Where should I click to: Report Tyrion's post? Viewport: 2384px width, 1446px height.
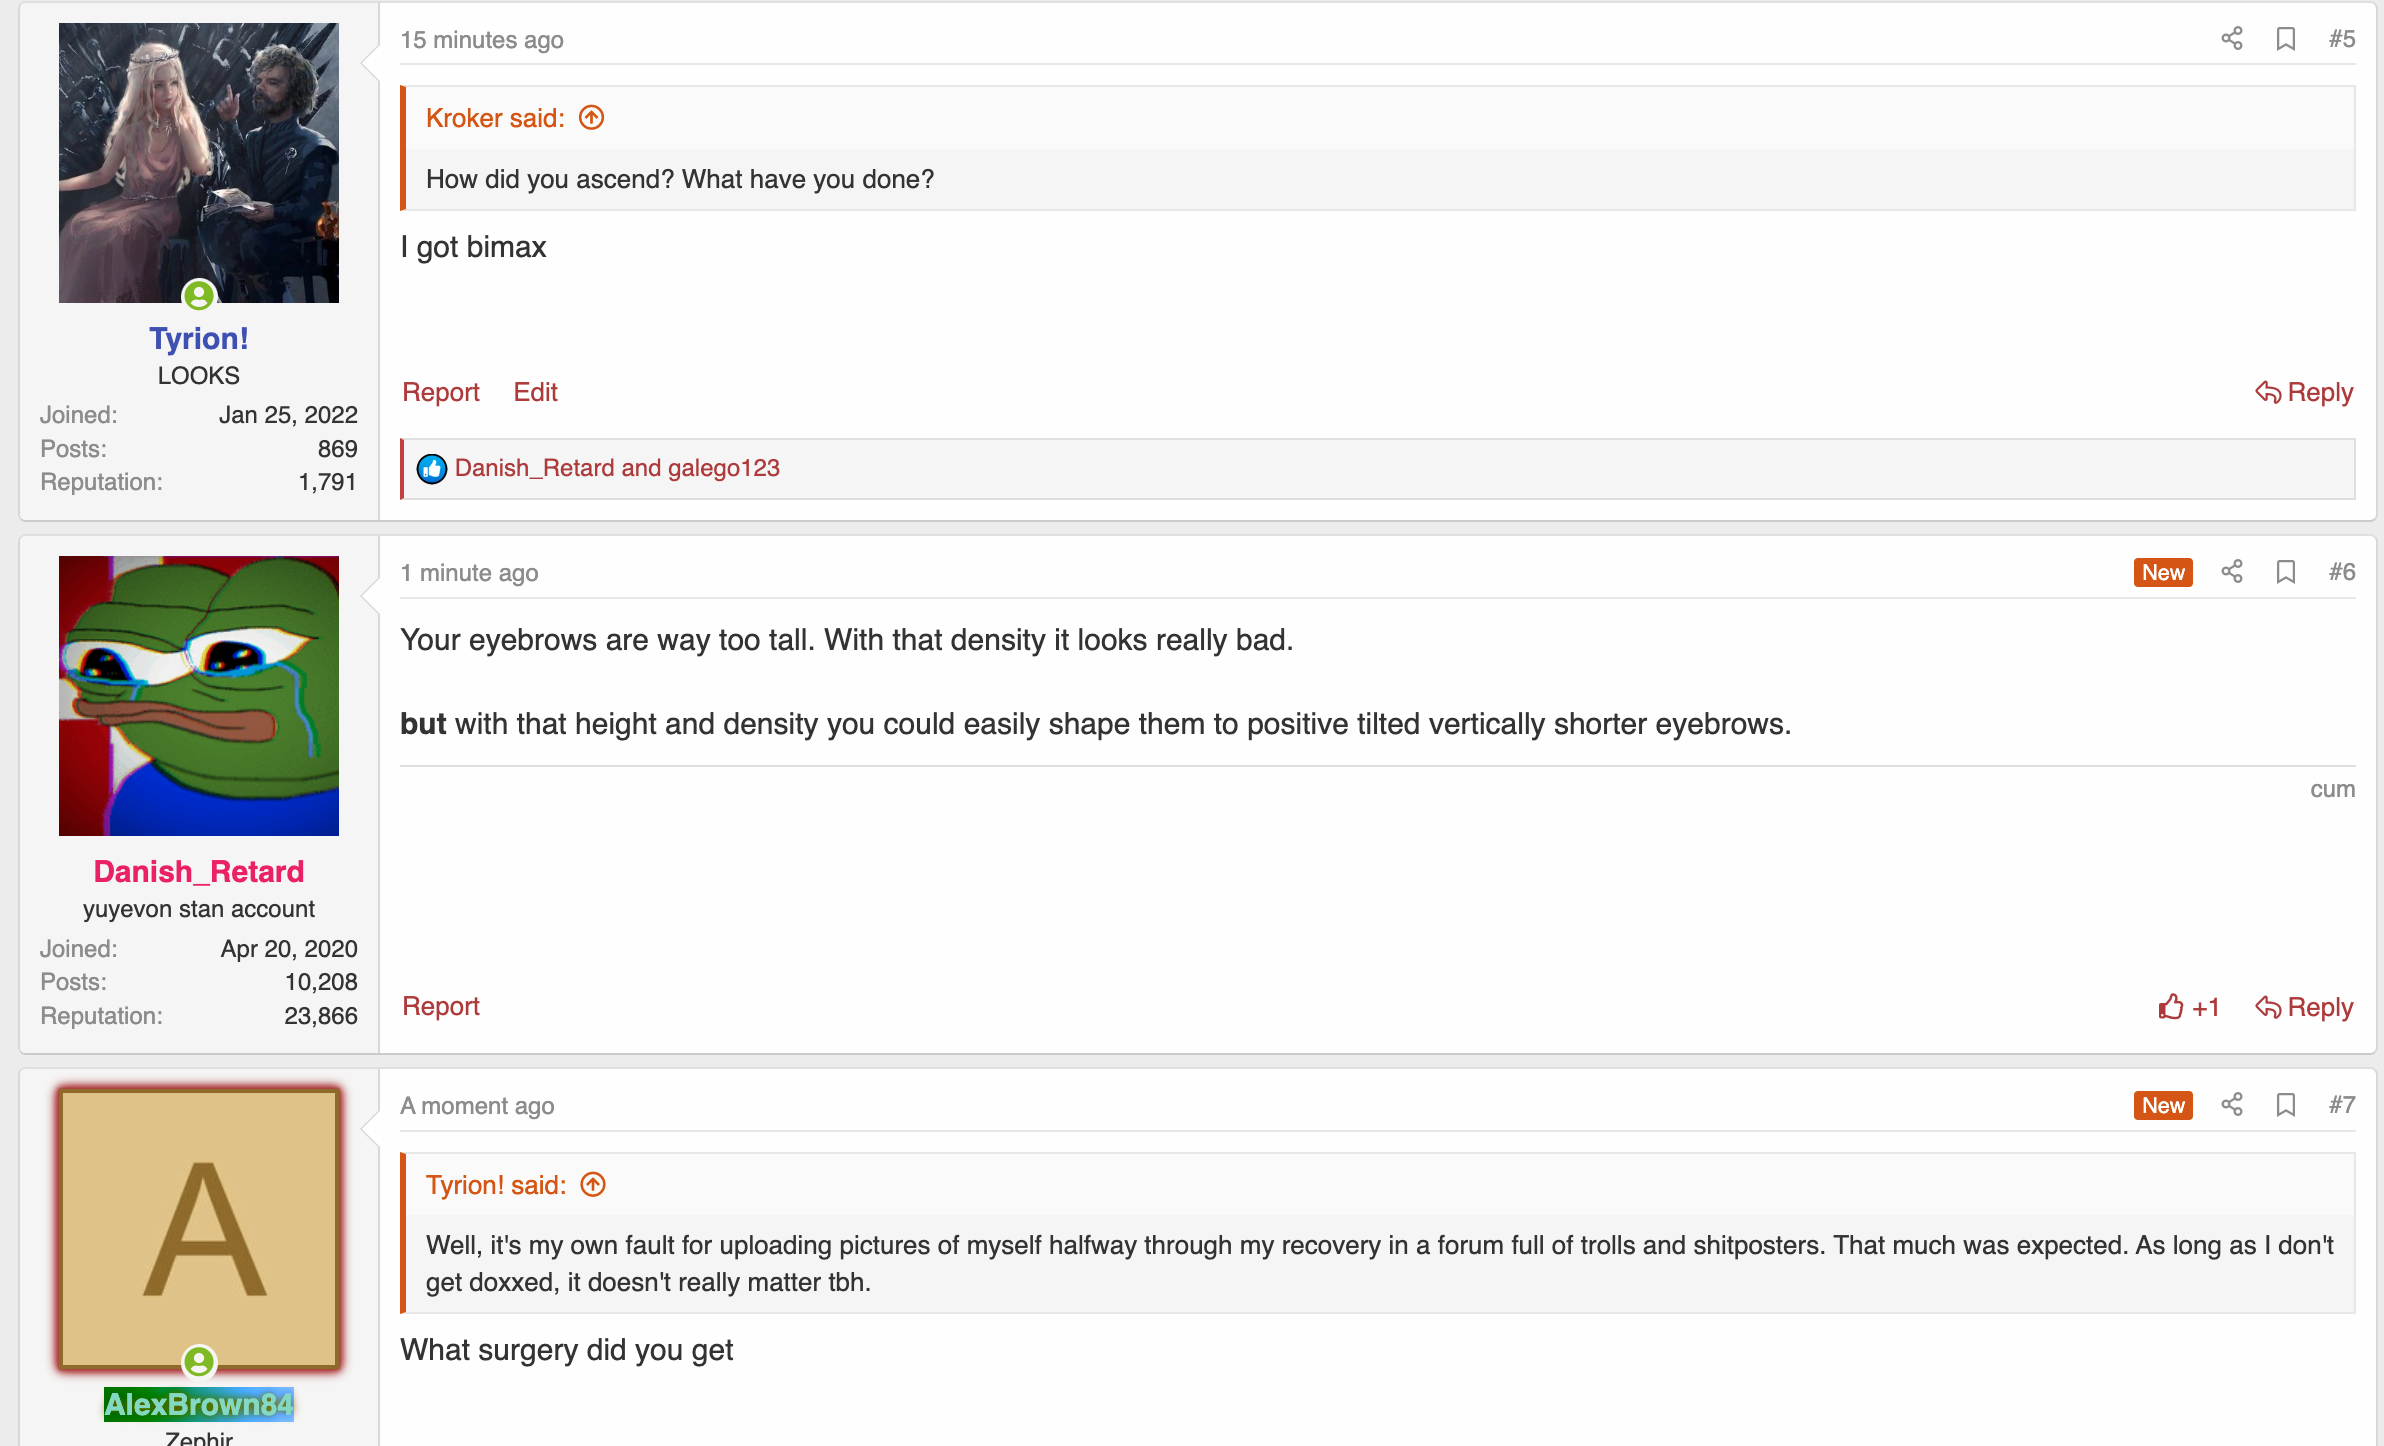441,392
